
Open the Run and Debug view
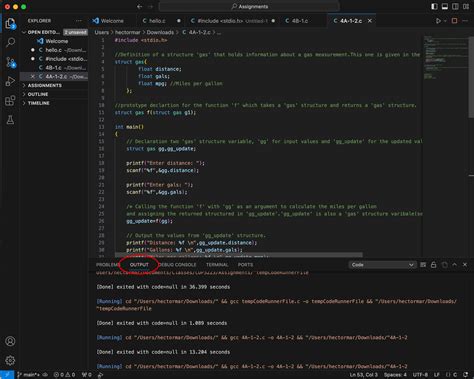pyautogui.click(x=10, y=81)
